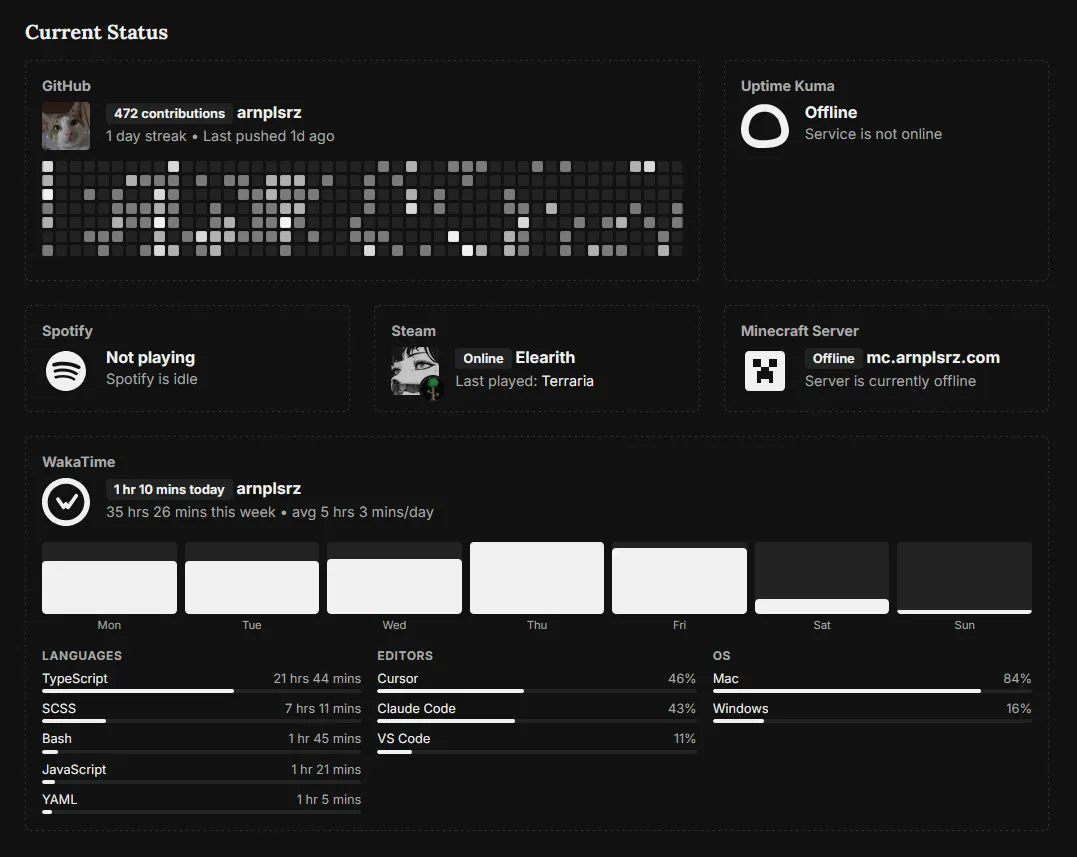The image size is (1077, 857).
Task: Click the Bash language label
Action: click(56, 739)
